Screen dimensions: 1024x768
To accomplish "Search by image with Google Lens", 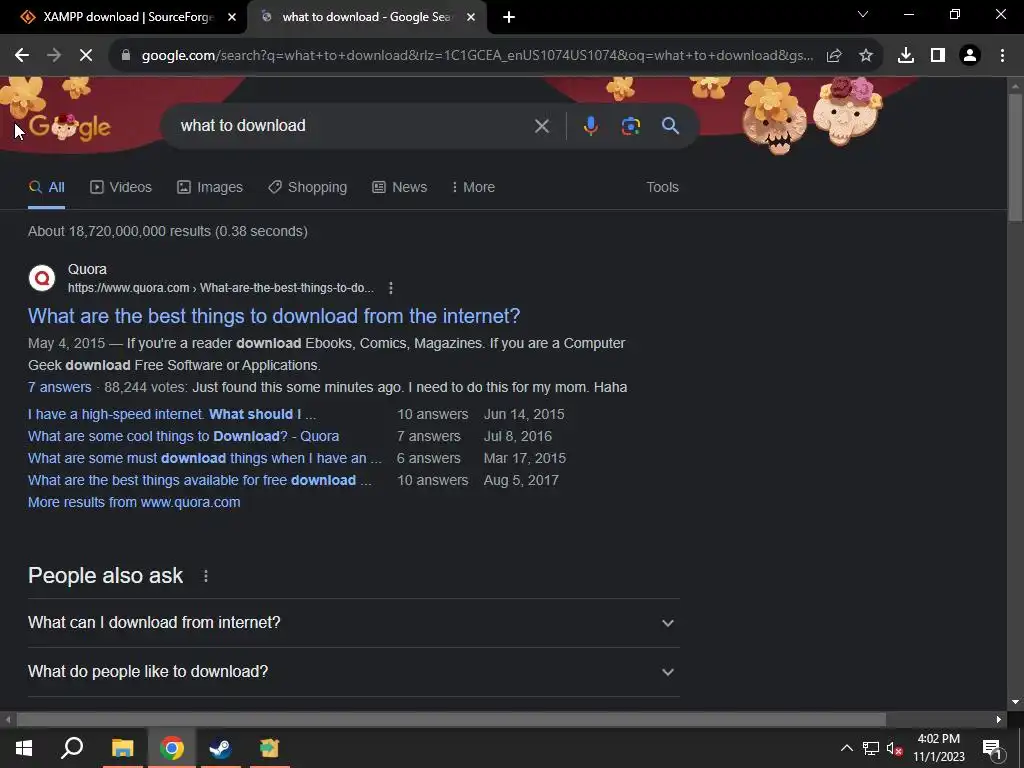I will [x=630, y=126].
